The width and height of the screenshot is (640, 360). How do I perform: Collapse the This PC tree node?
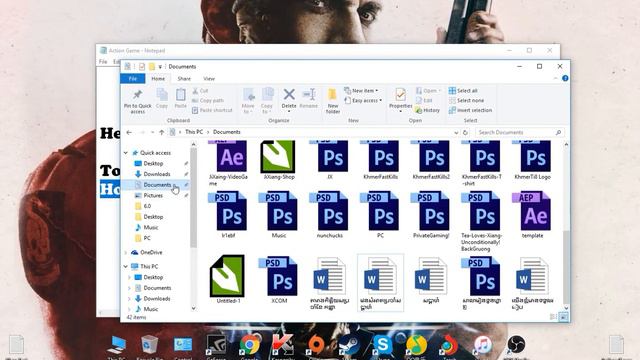pyautogui.click(x=126, y=267)
